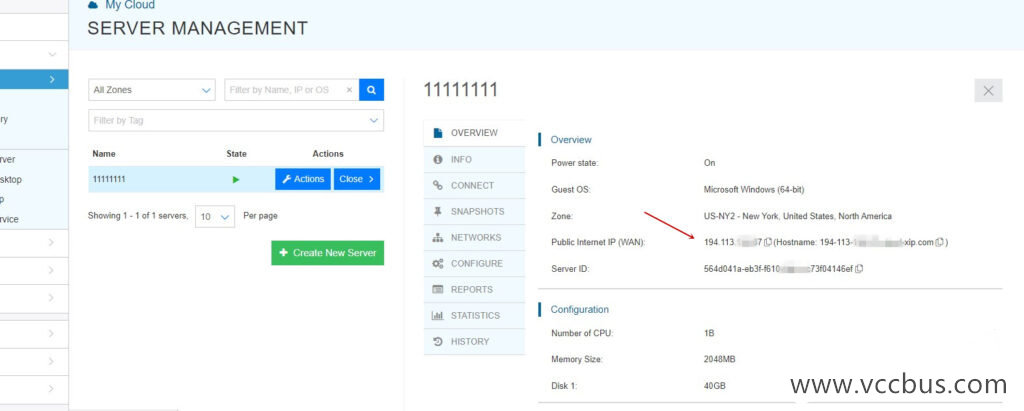
Task: Focus the Filter by Name, IP or OS field
Action: [285, 90]
